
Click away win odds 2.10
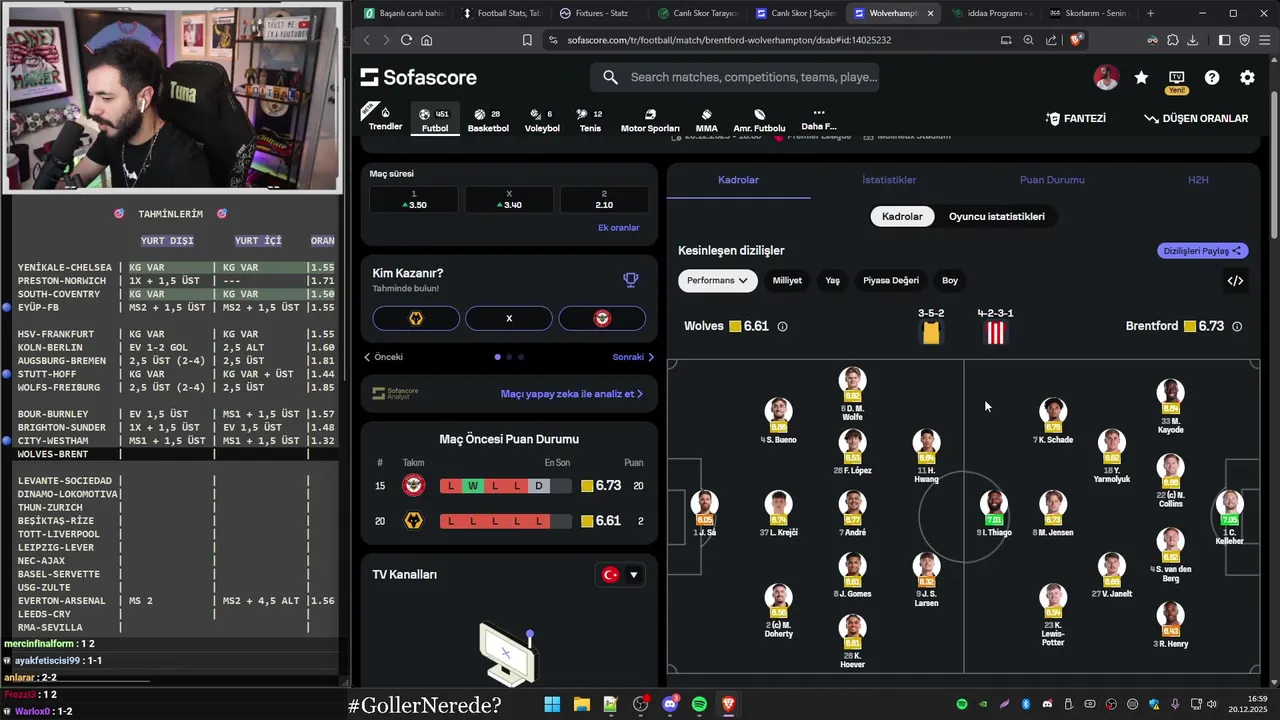click(x=604, y=199)
